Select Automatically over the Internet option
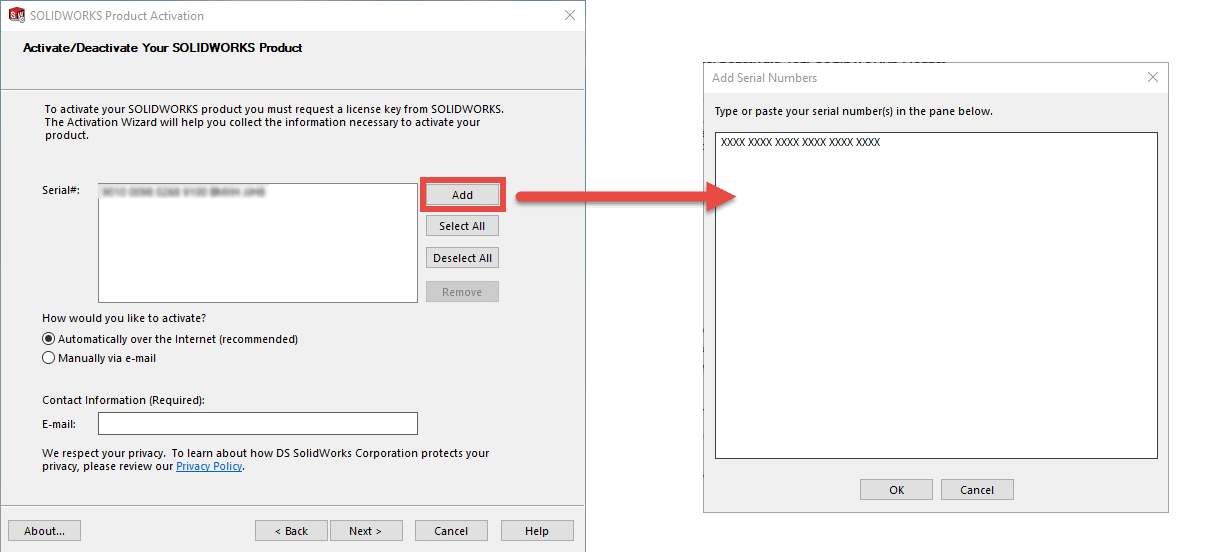Screen dimensions: 1218x552 pos(170,339)
